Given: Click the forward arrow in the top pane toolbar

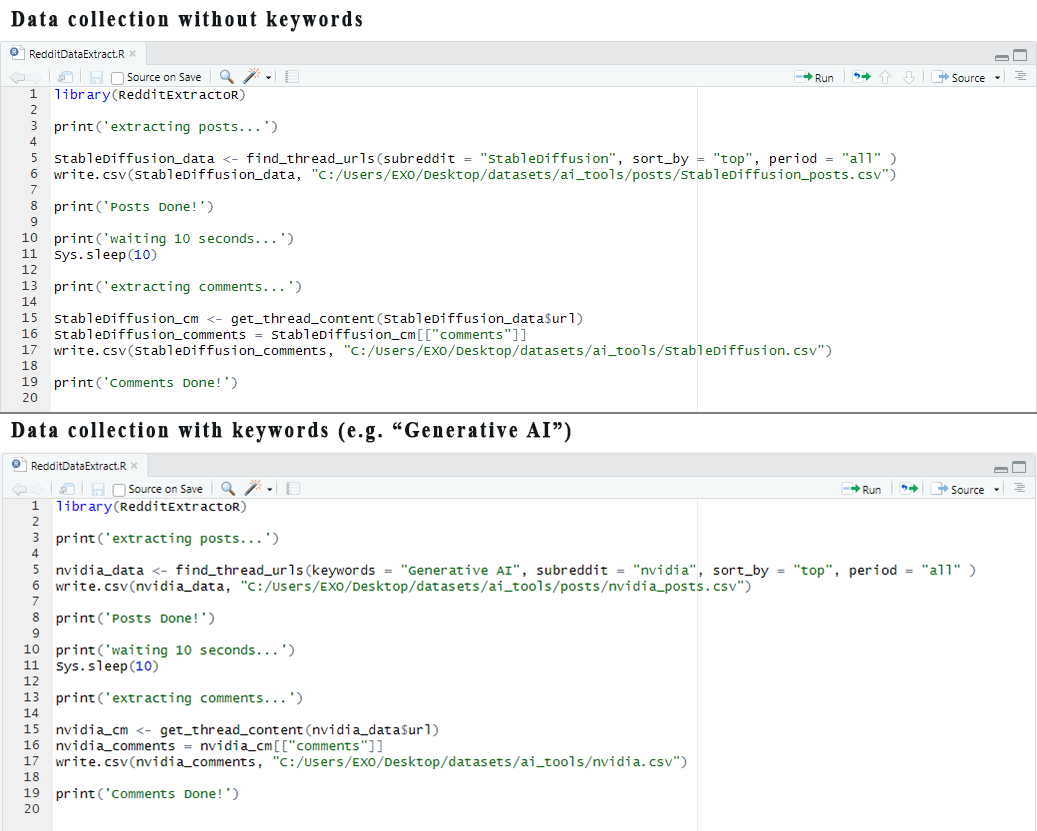Looking at the screenshot, I should click(34, 77).
